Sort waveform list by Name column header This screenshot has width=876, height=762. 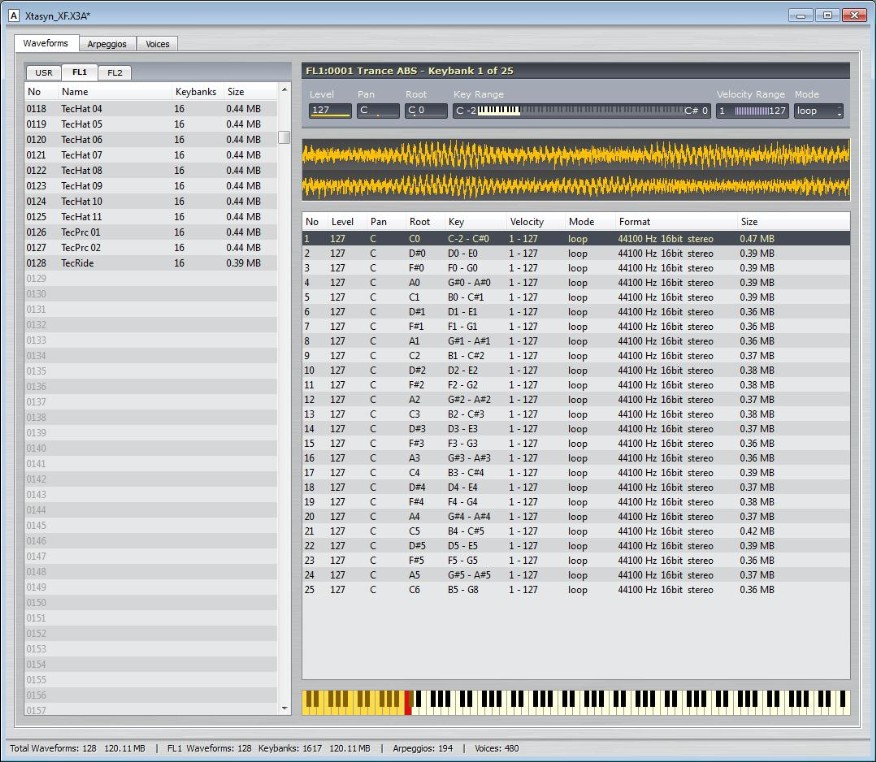115,92
